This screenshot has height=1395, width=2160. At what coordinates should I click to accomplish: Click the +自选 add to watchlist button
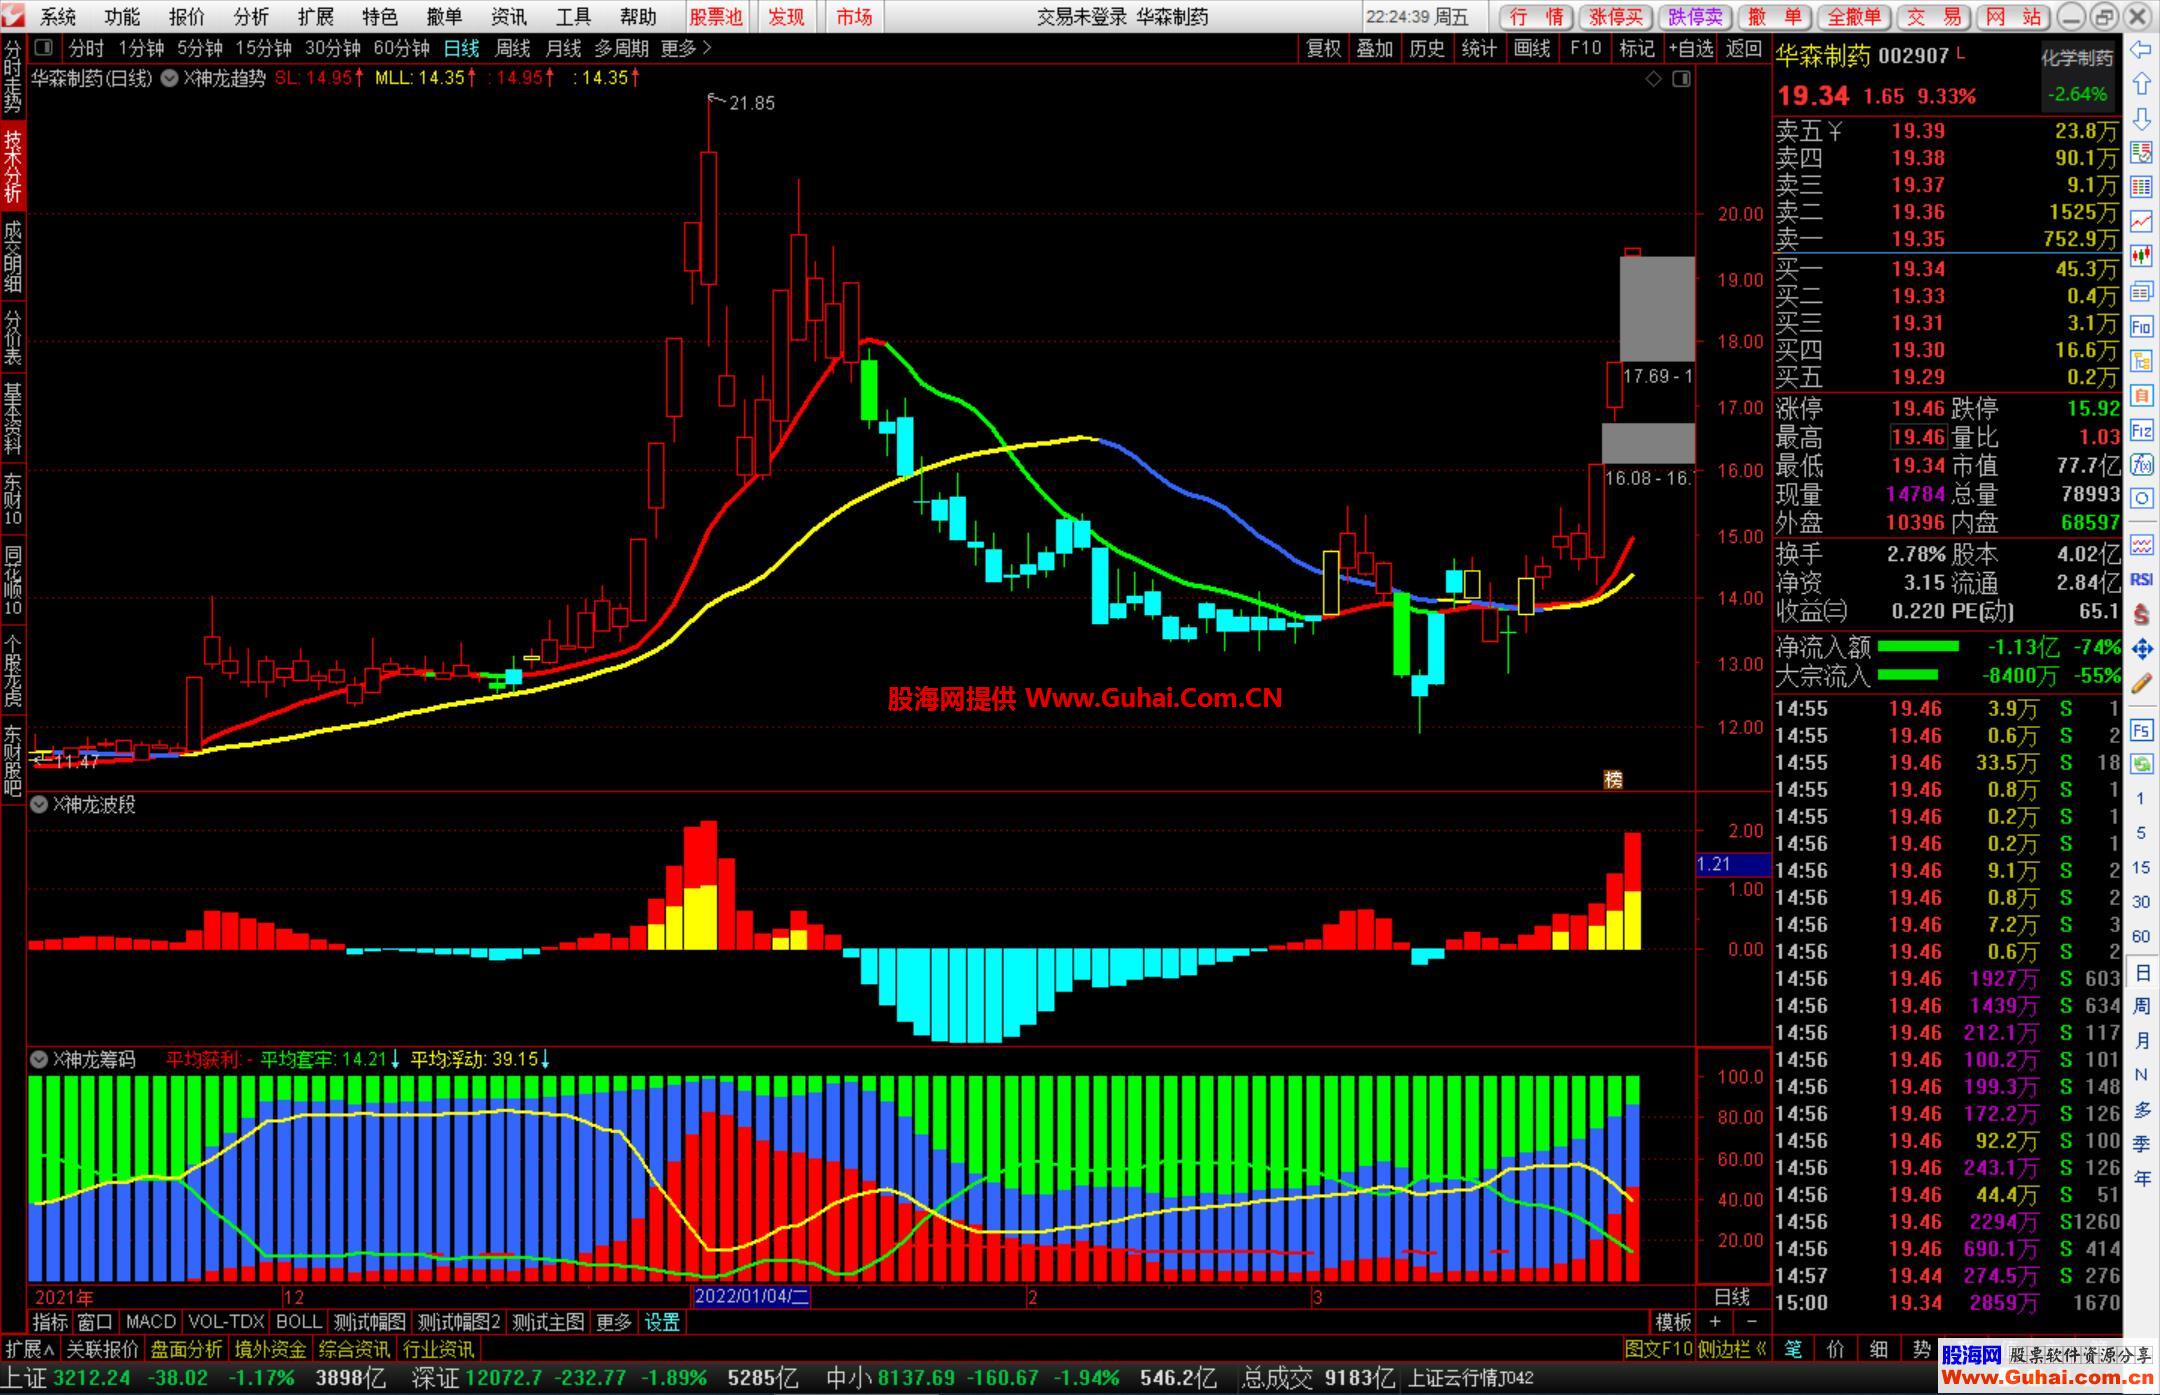pos(1690,48)
